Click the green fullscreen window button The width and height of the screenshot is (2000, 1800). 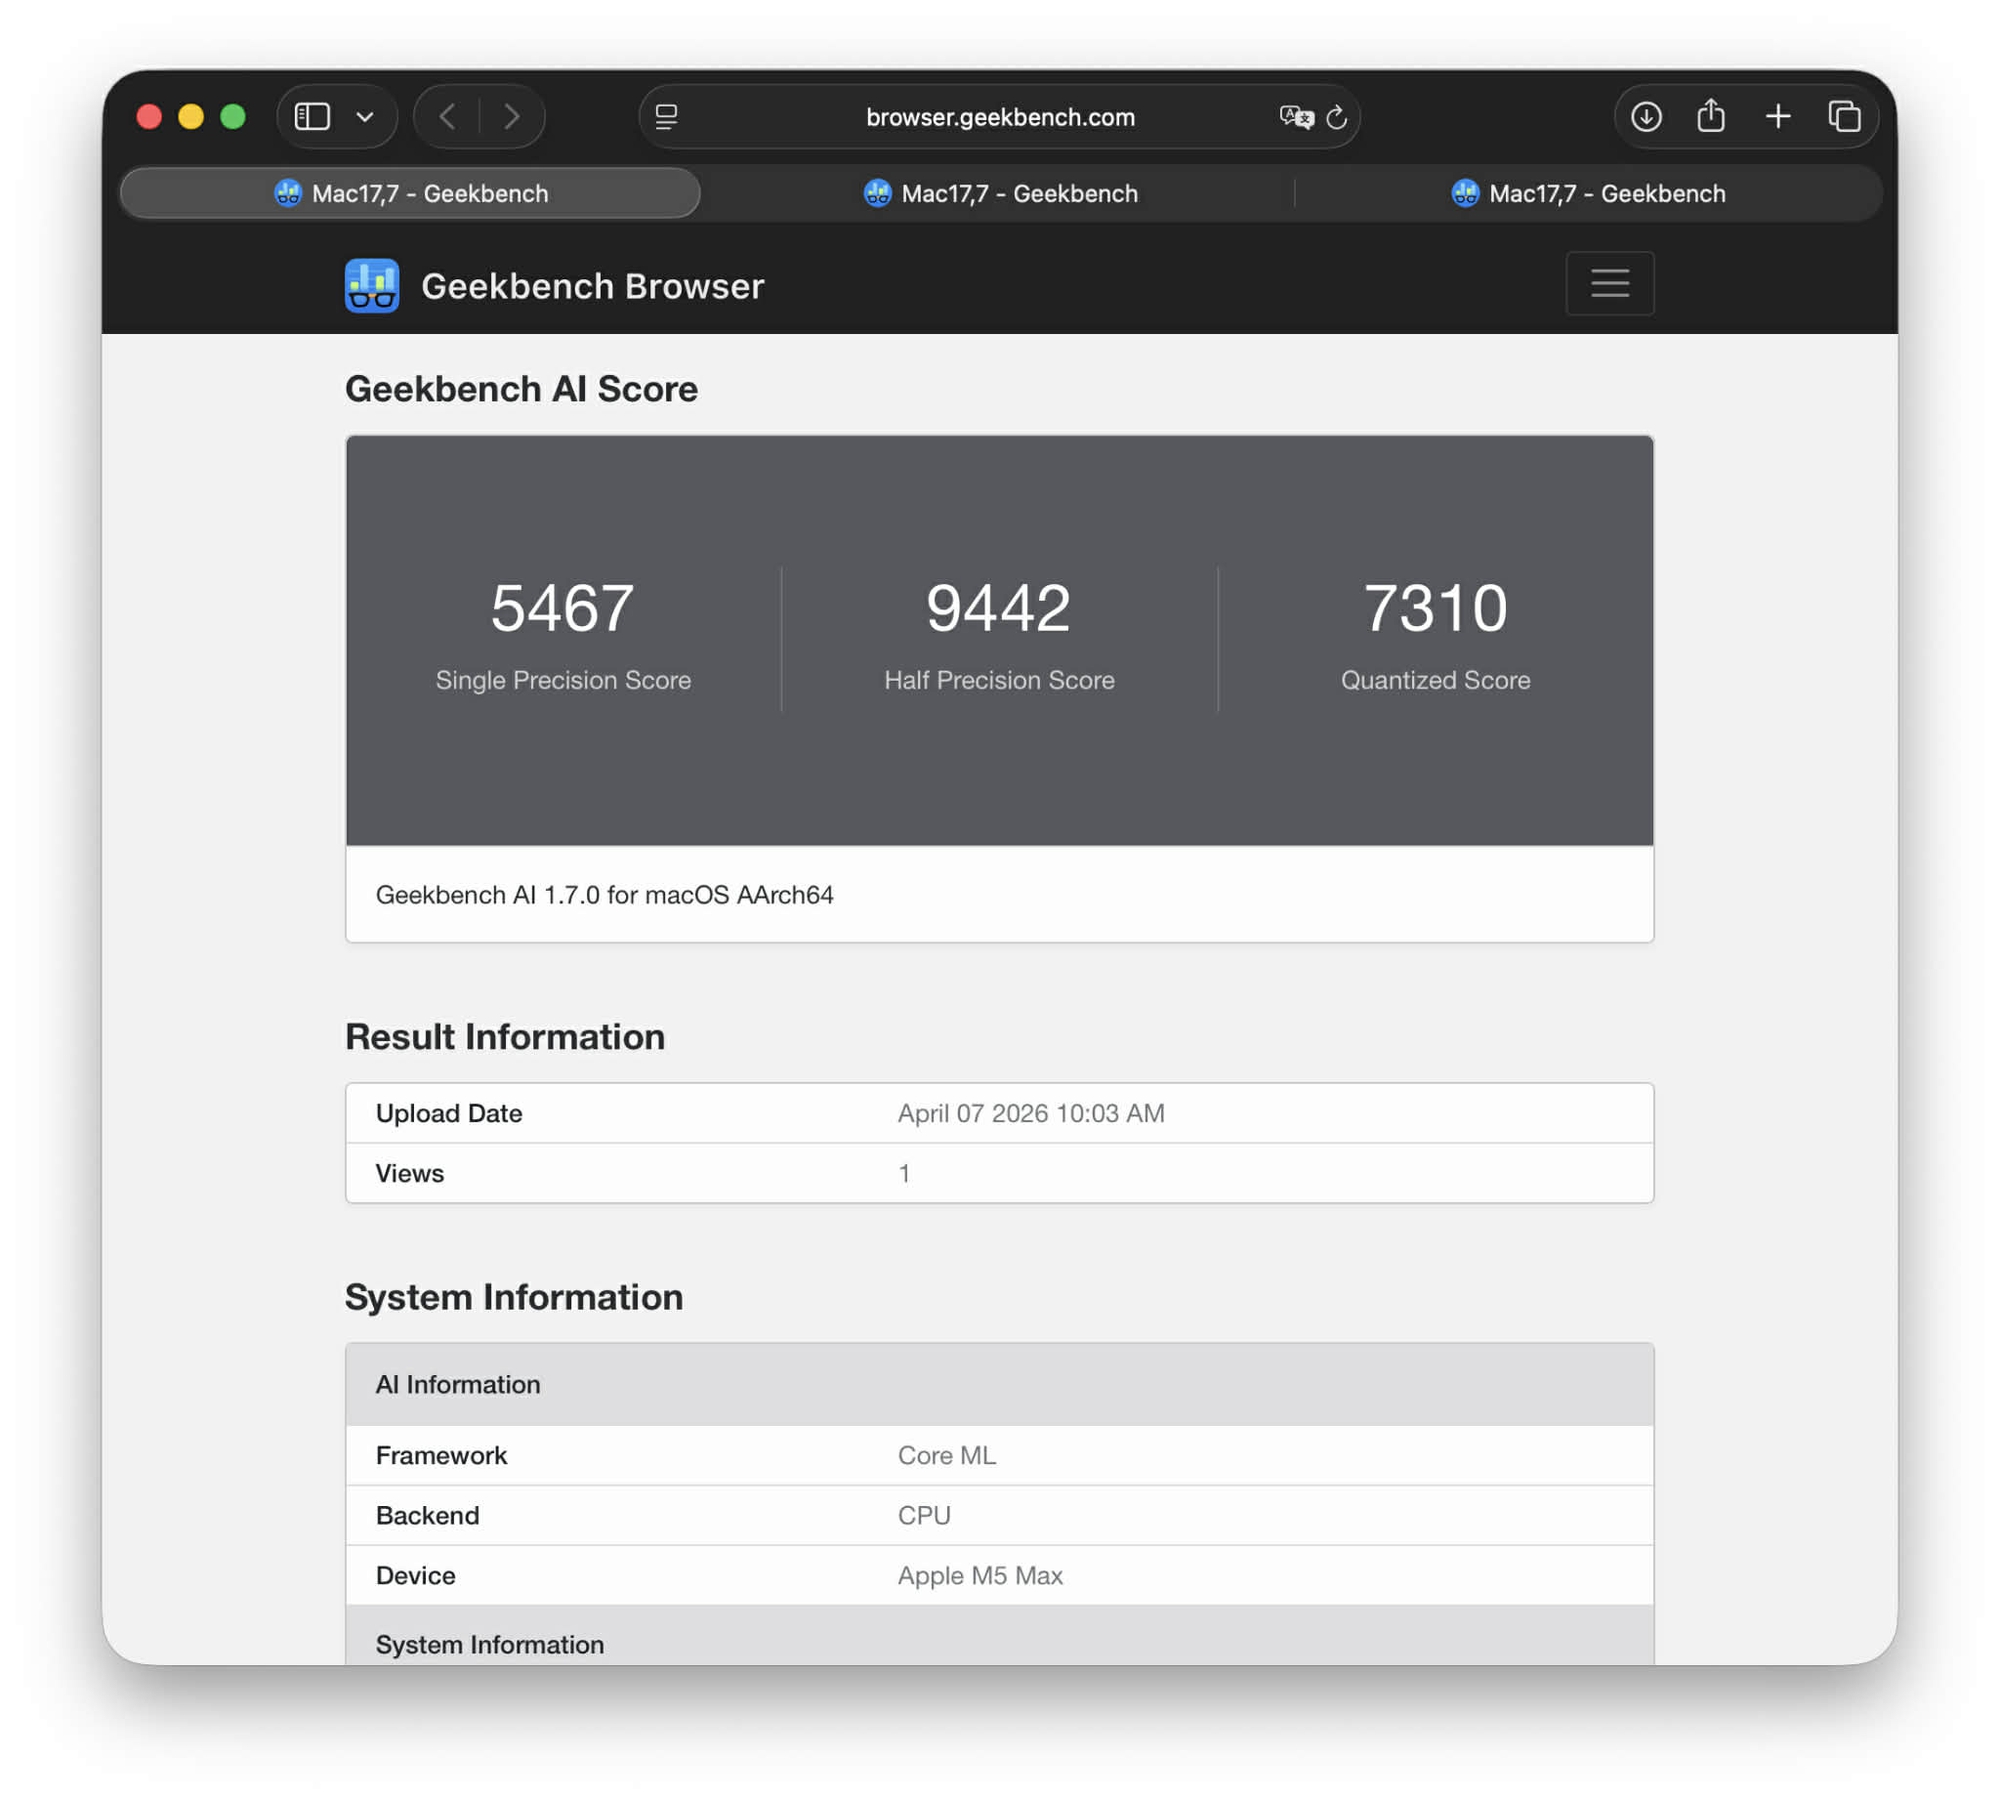pyautogui.click(x=233, y=117)
